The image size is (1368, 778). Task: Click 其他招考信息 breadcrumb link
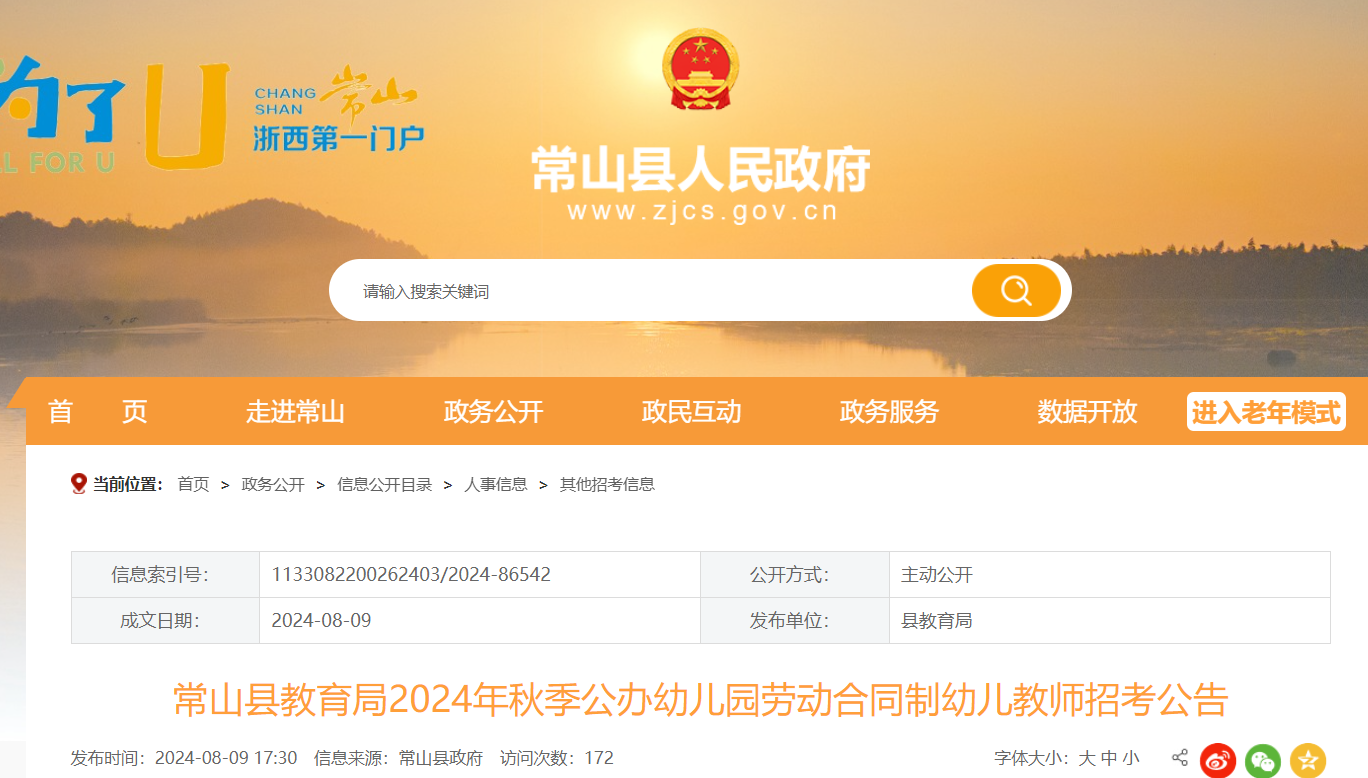[607, 484]
